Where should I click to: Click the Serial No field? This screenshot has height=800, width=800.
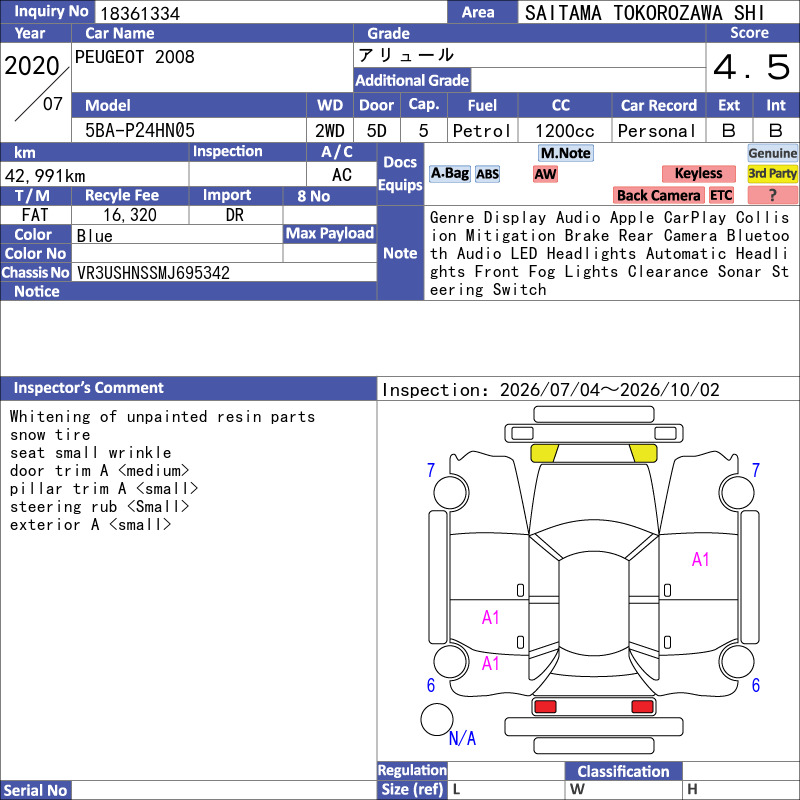click(224, 790)
